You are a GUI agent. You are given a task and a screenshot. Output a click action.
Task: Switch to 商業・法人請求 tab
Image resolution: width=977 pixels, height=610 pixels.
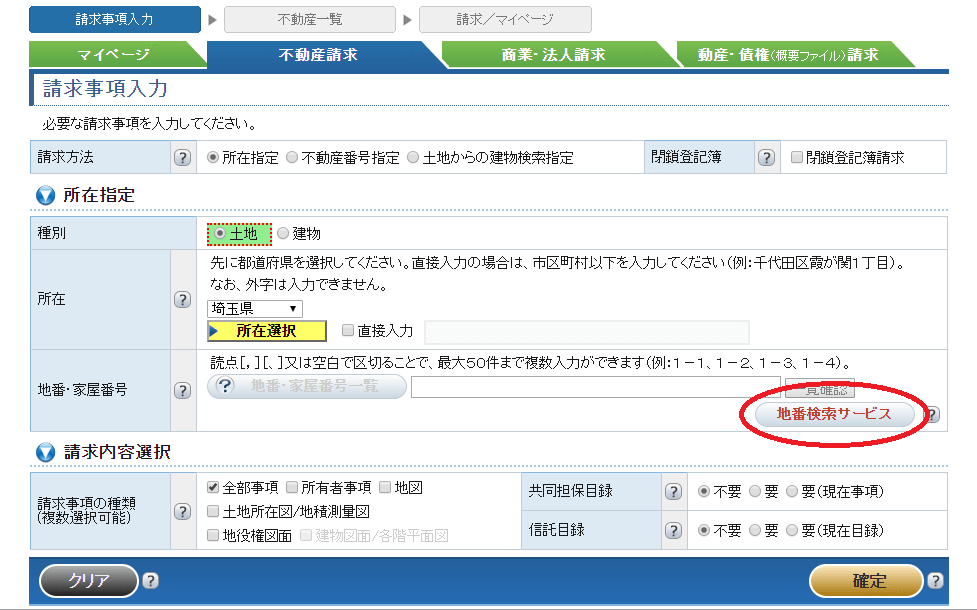pos(553,55)
